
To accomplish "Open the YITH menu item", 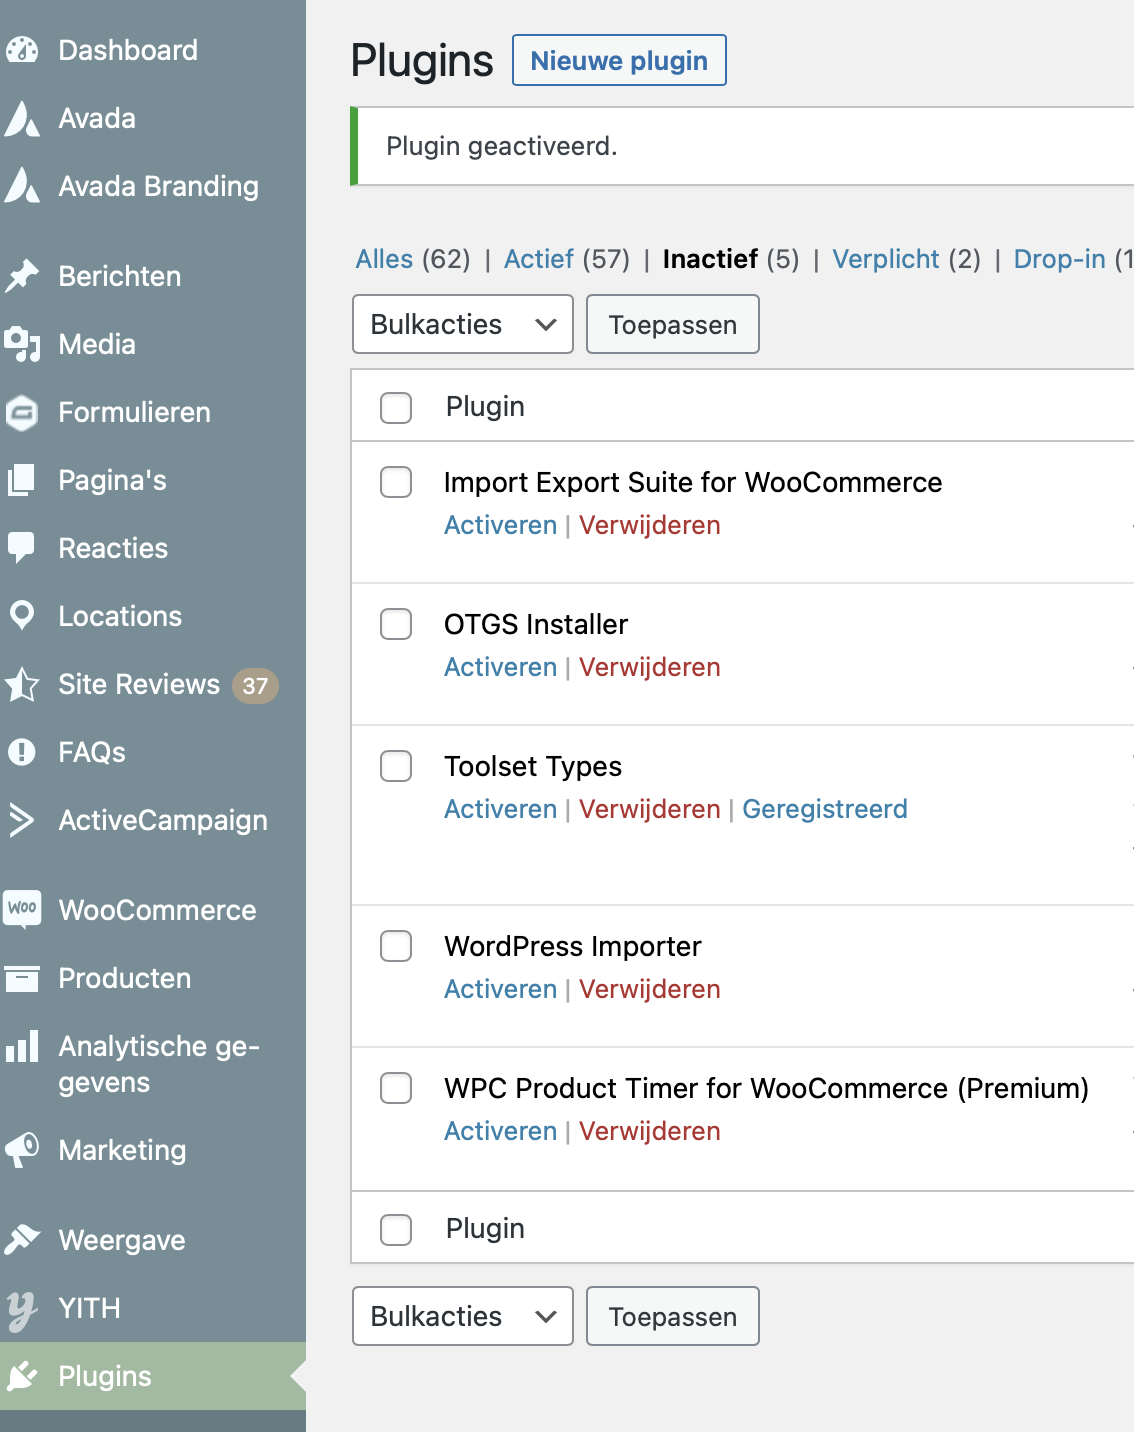I will tap(89, 1308).
